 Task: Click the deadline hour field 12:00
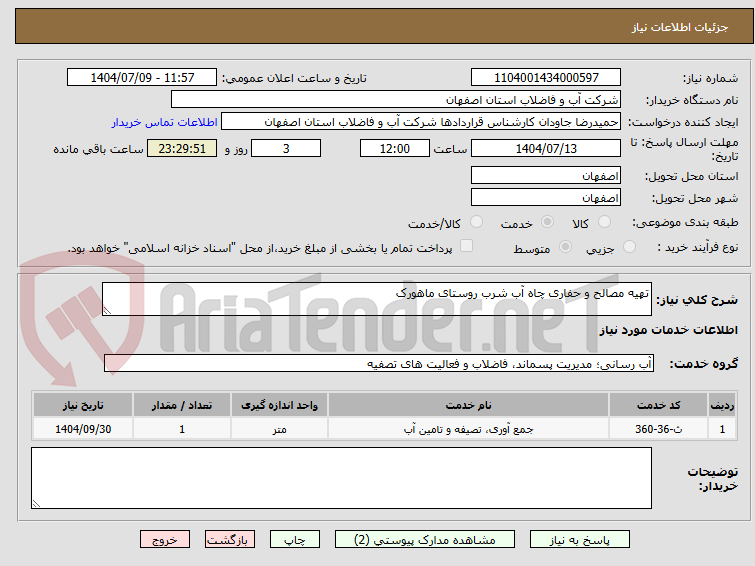point(394,148)
